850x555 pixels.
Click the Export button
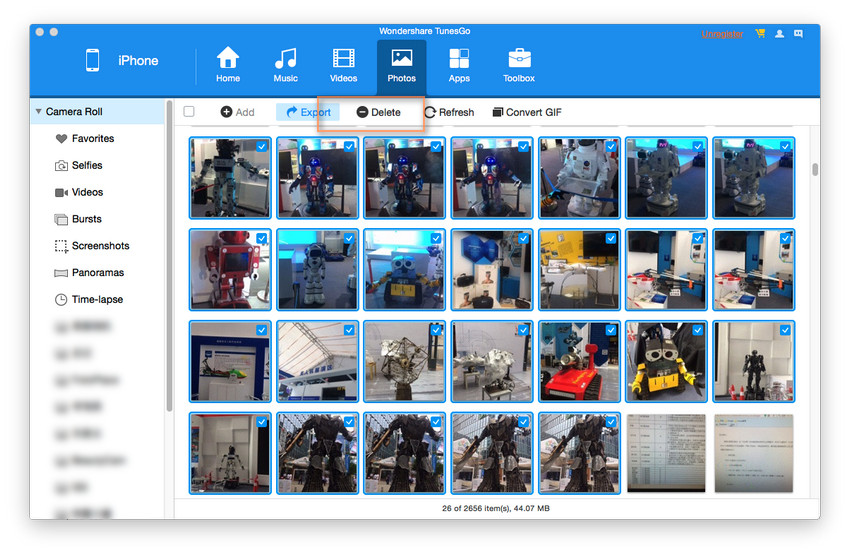point(308,112)
